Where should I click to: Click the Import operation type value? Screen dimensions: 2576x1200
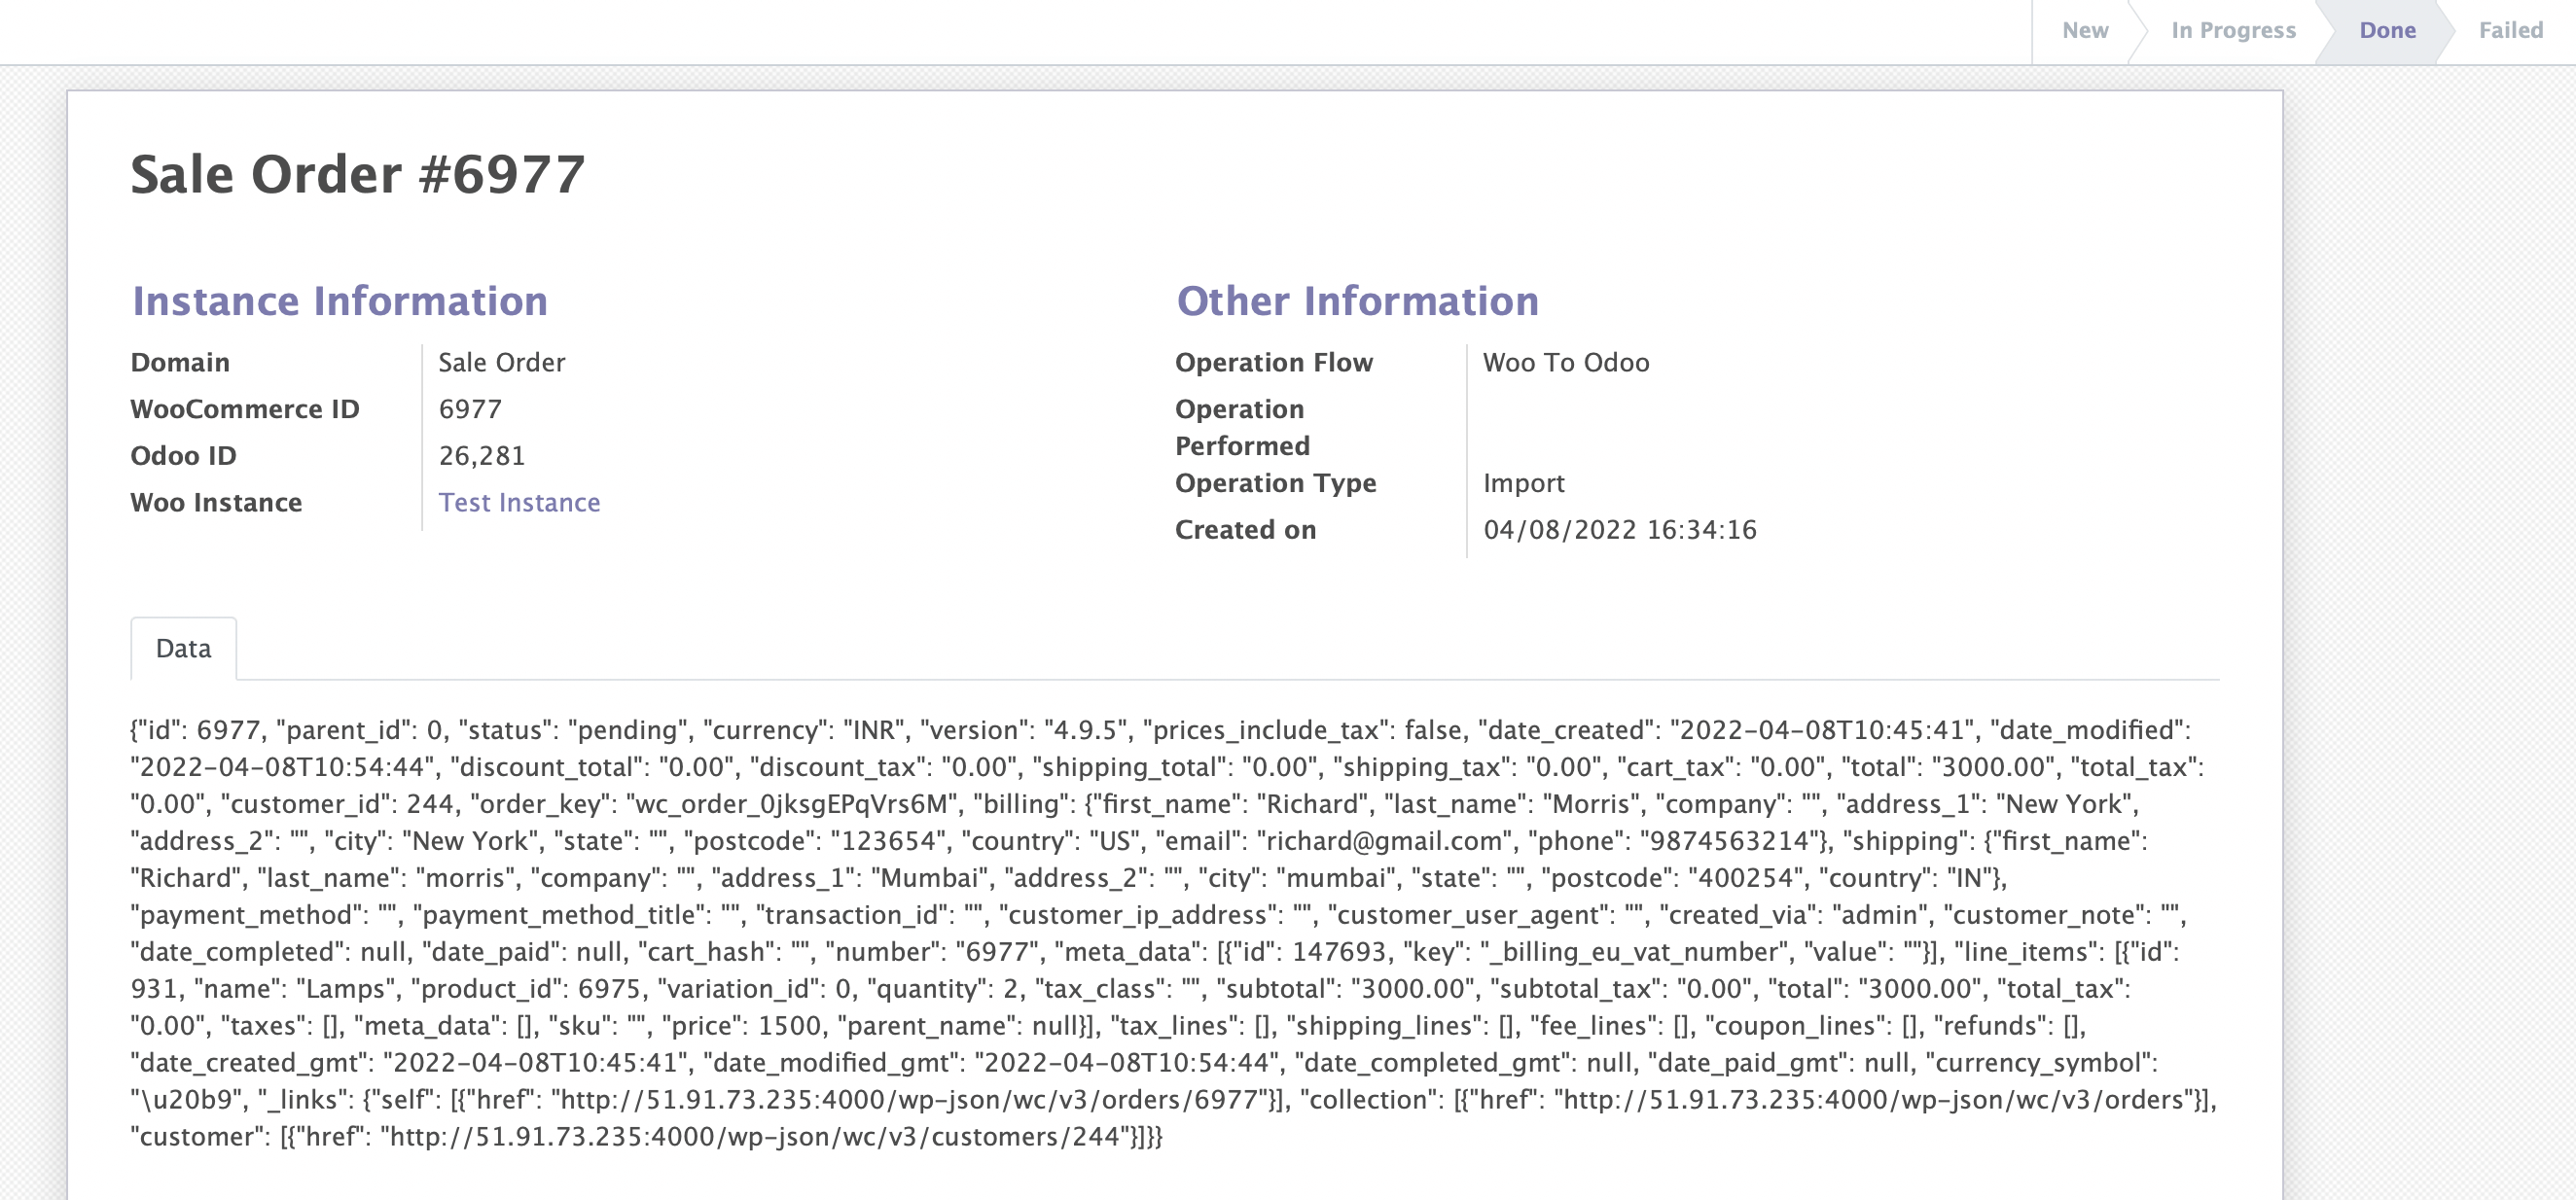pos(1523,483)
